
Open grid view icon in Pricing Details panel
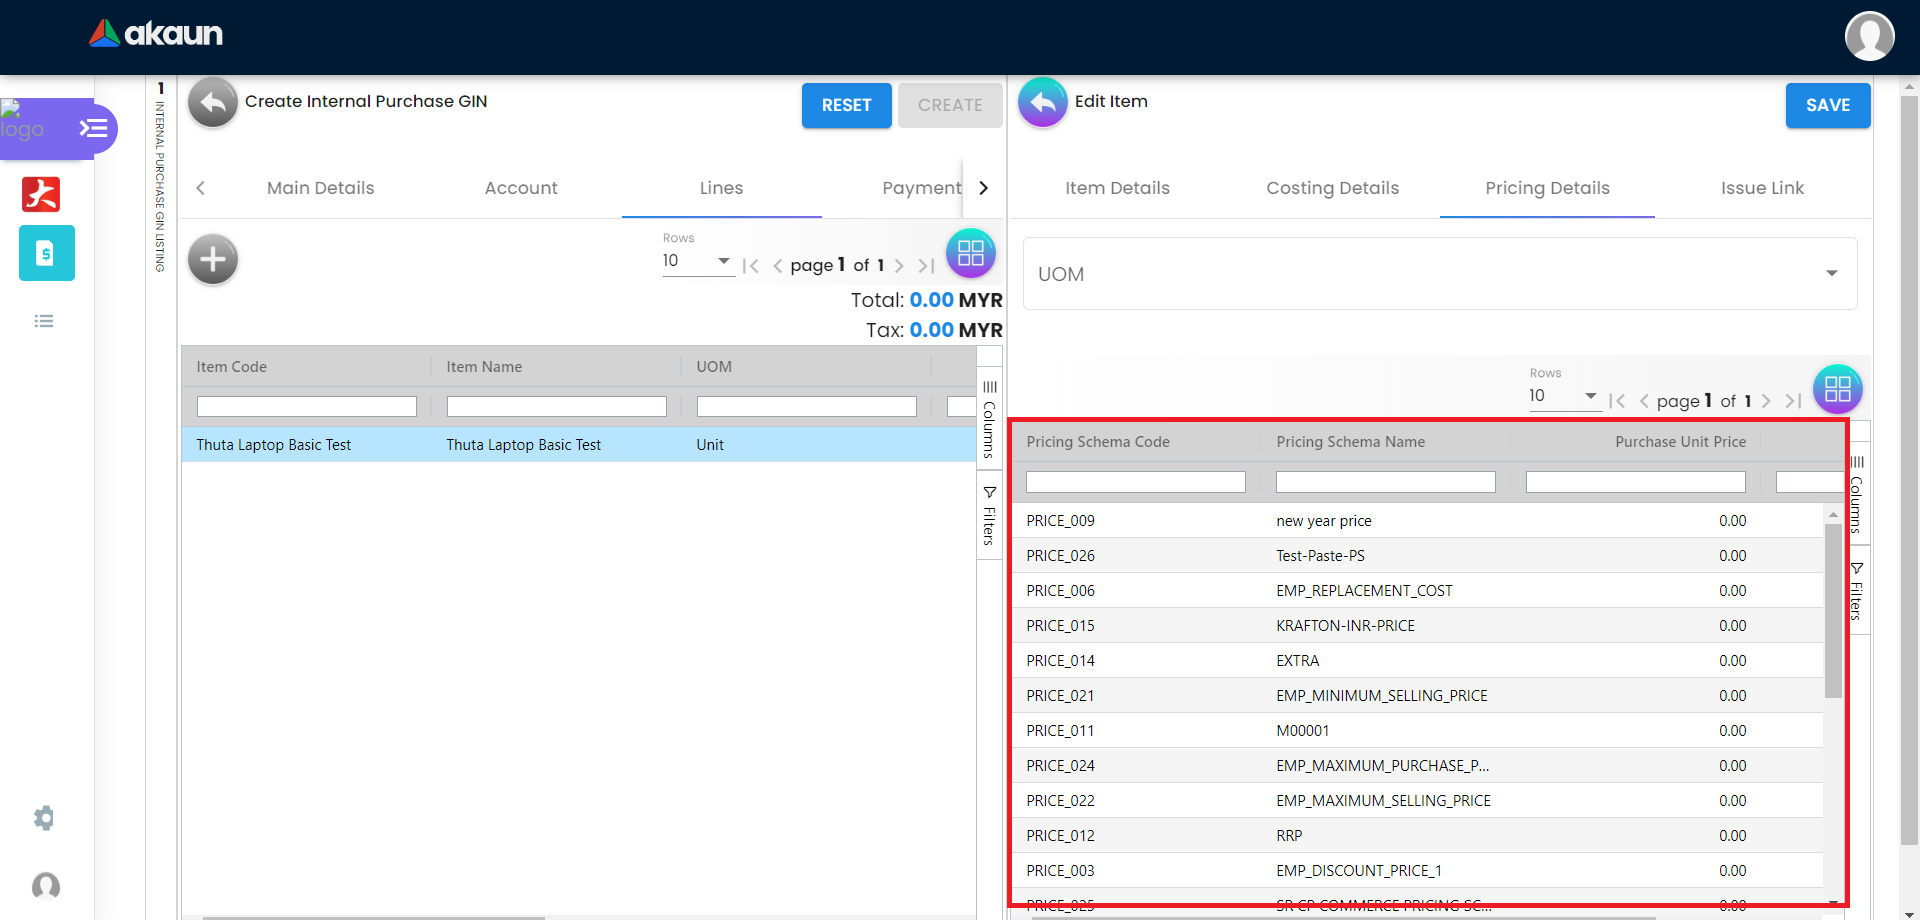pyautogui.click(x=1837, y=389)
